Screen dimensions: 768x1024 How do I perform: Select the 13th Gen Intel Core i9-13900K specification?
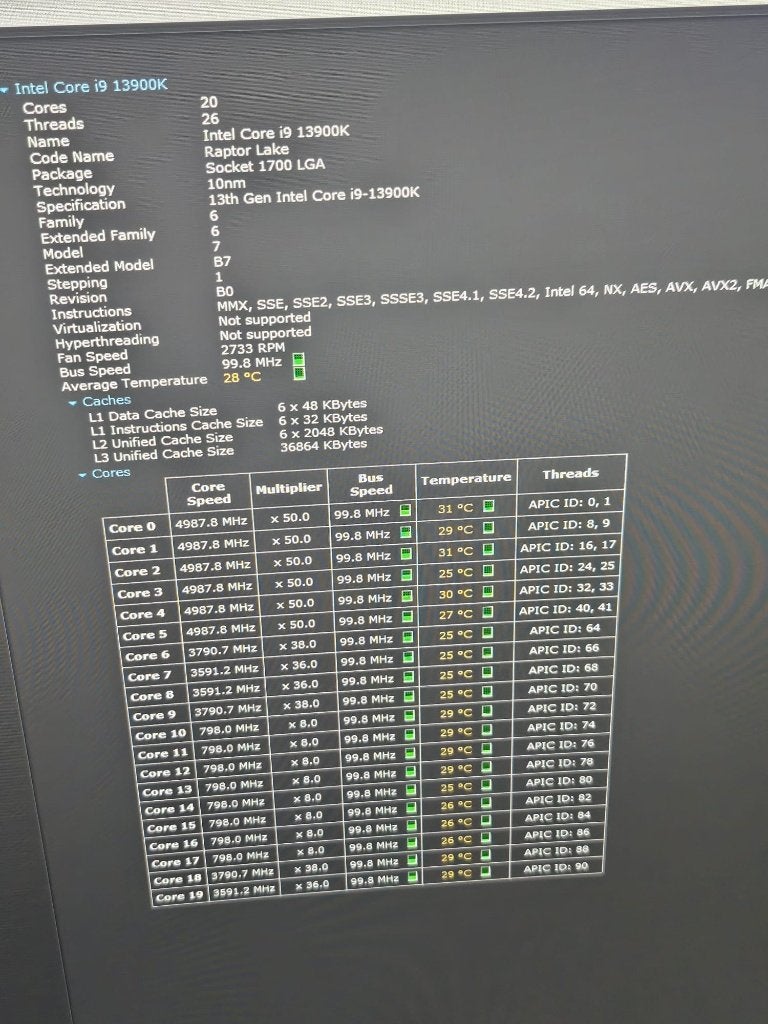point(314,195)
